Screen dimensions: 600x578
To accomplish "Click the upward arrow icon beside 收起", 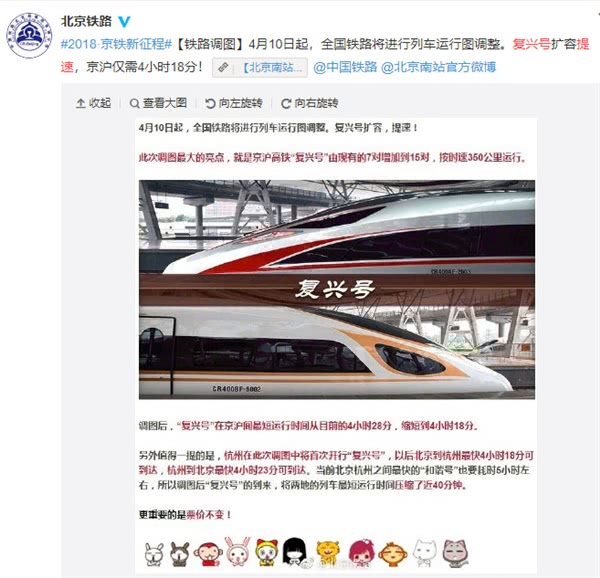I will (80, 103).
